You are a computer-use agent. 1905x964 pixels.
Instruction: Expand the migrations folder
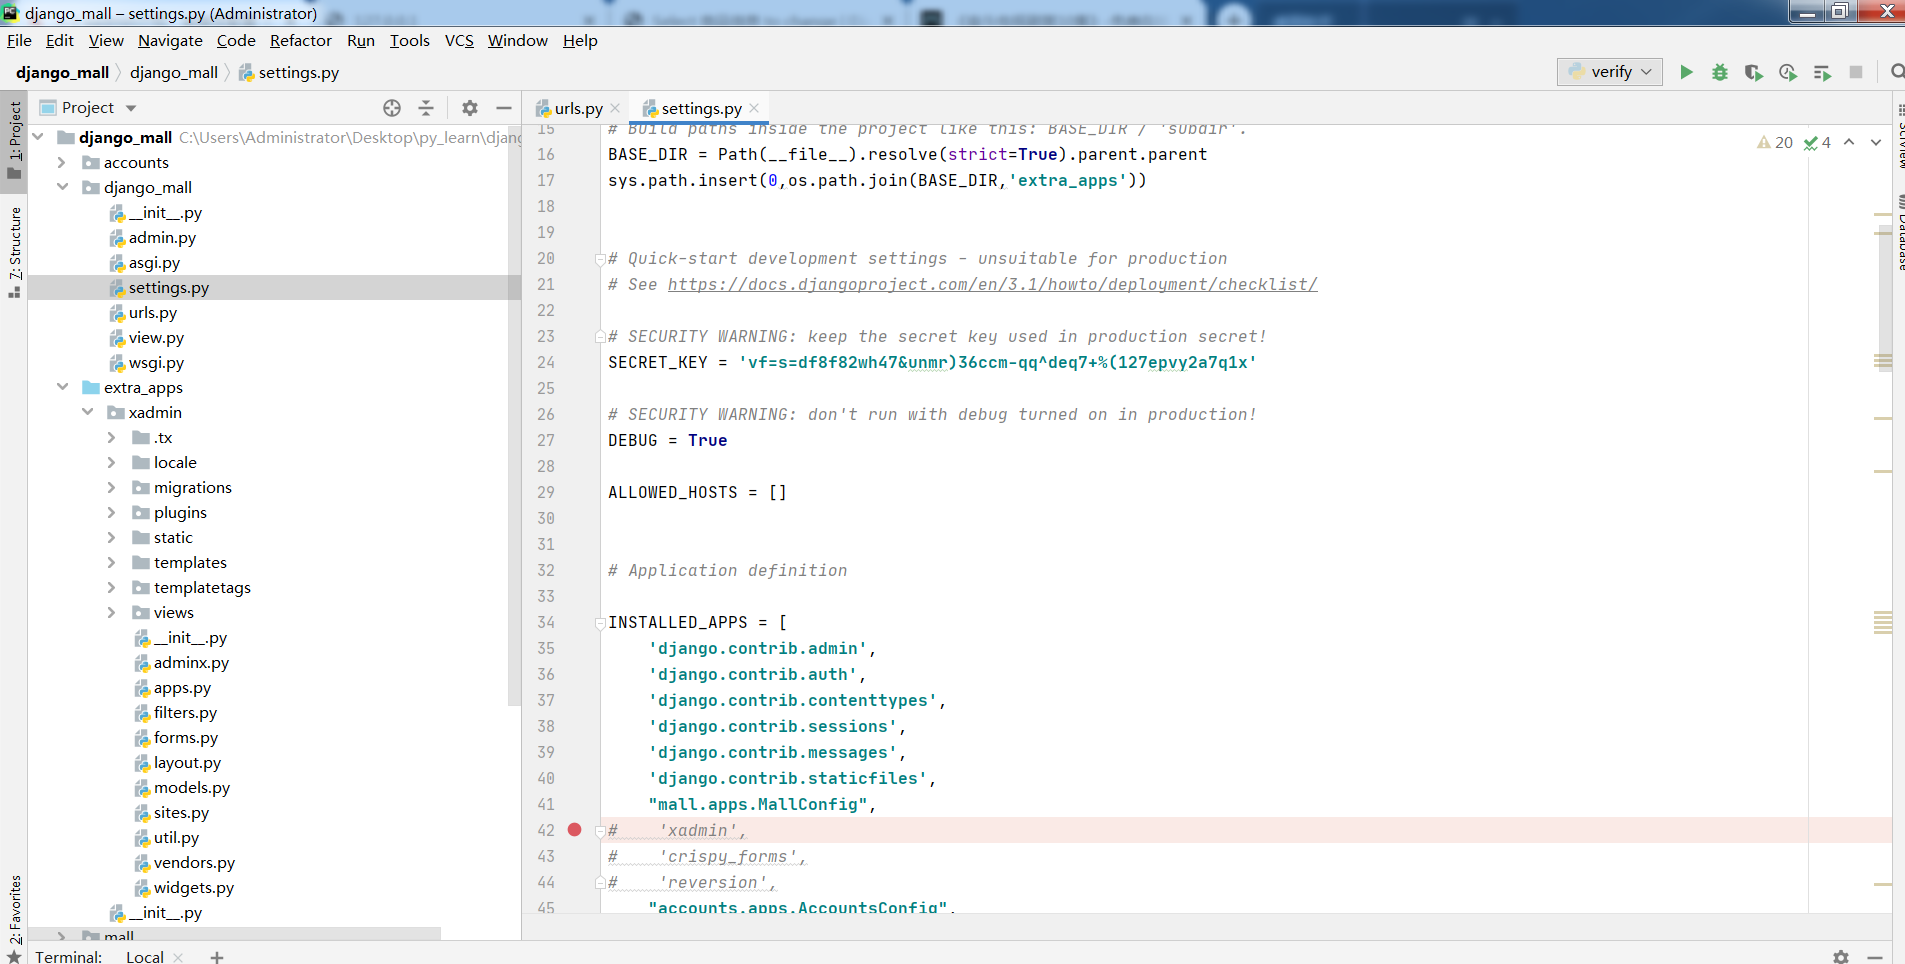click(112, 487)
